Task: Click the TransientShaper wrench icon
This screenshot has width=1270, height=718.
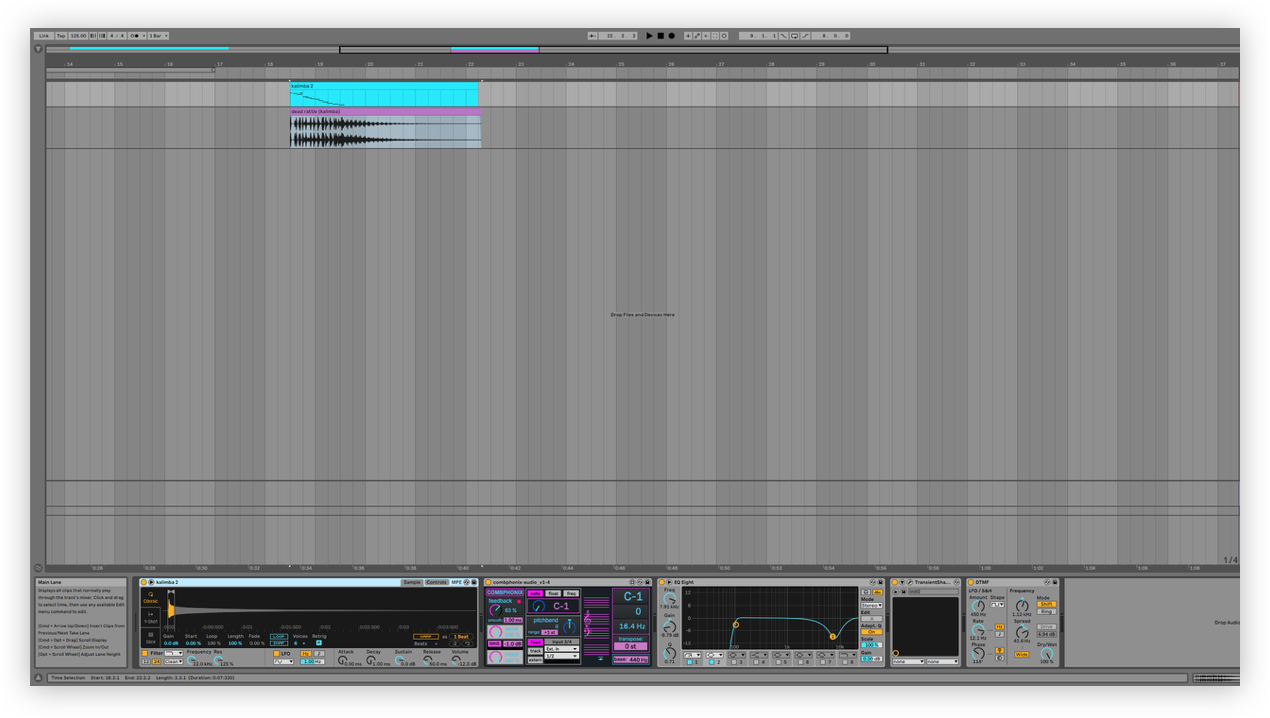Action: (x=910, y=582)
